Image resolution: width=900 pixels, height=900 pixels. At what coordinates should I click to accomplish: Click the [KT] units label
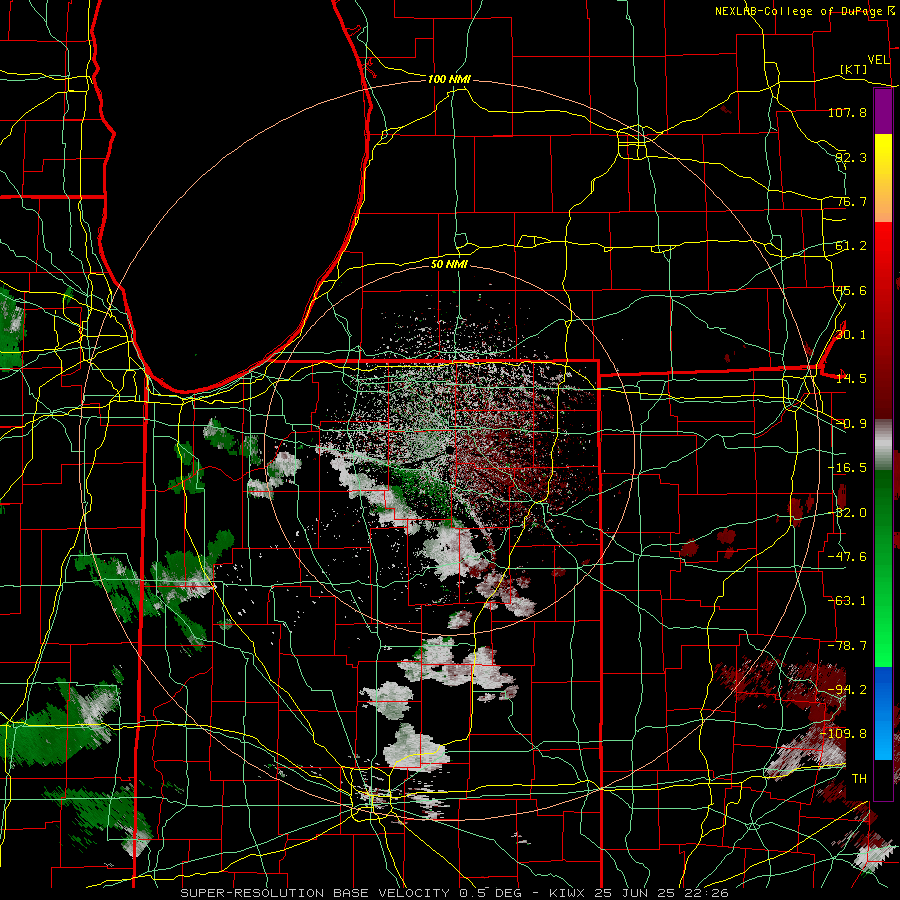pyautogui.click(x=854, y=69)
